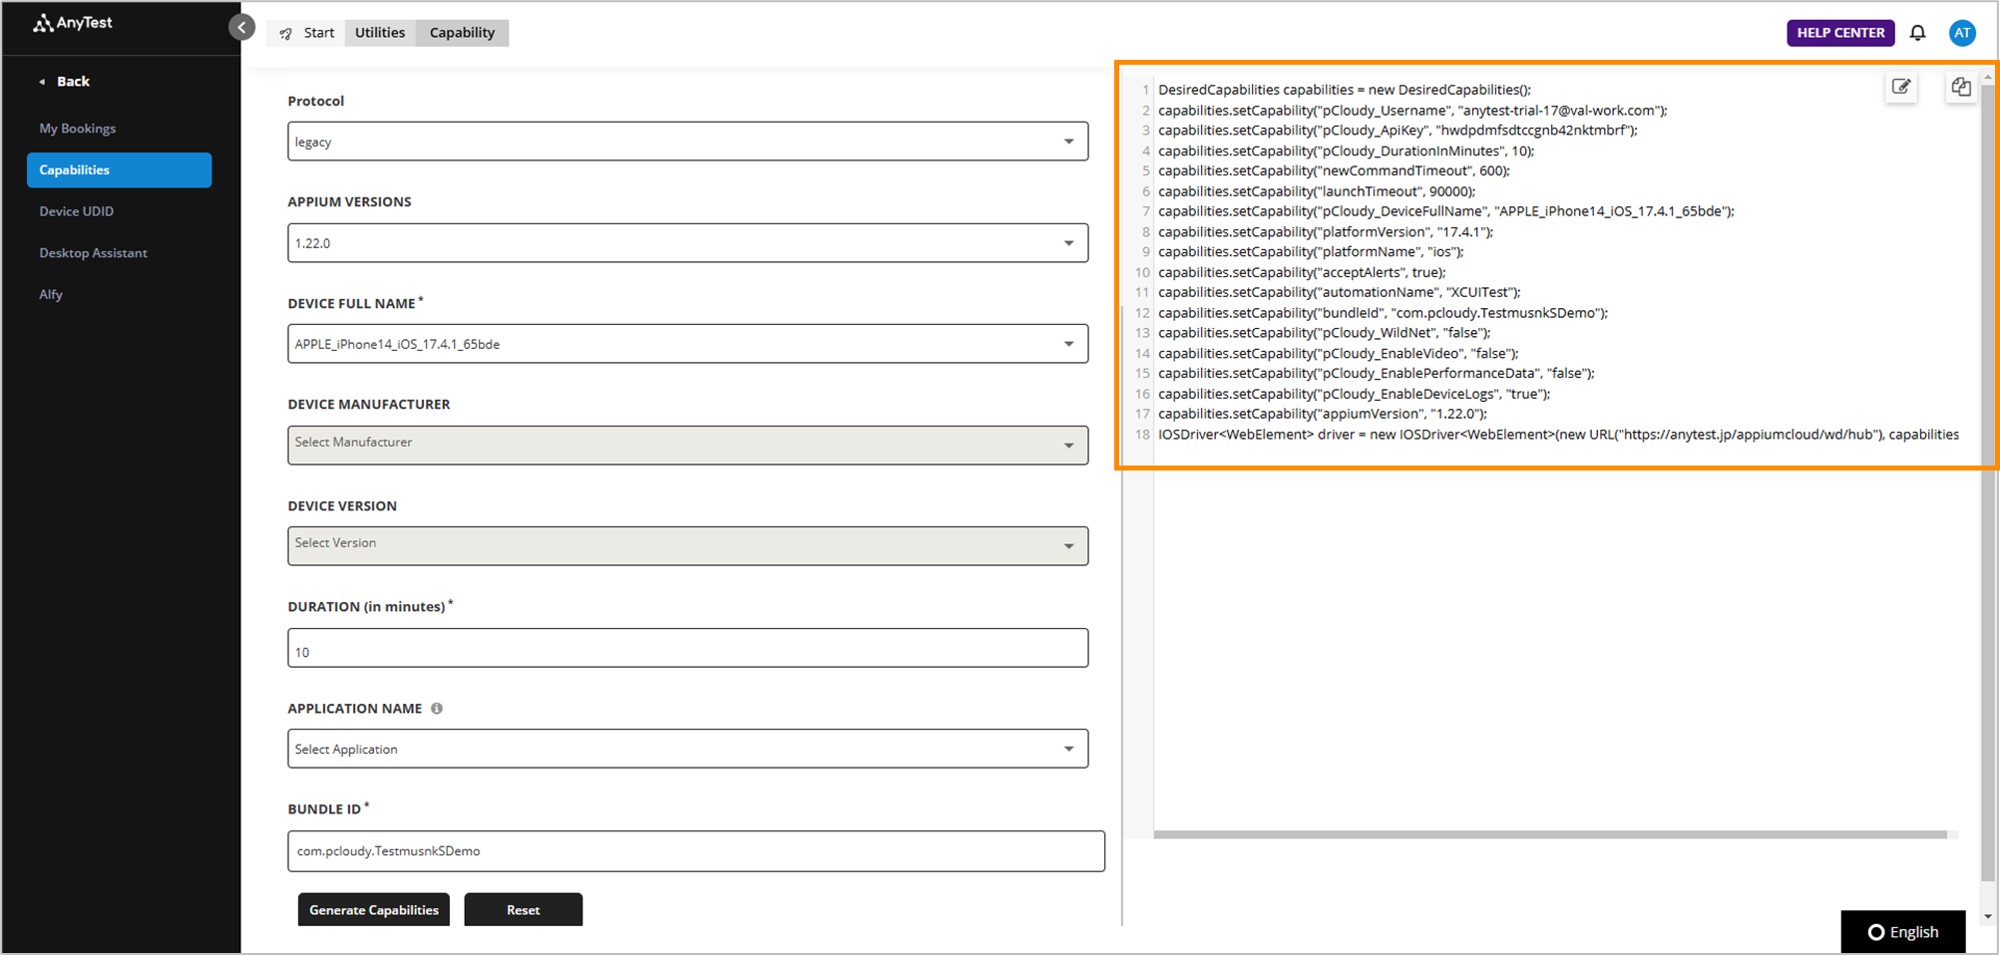
Task: Click the code line with pCloudy_EnablePerformanceData
Action: [x=1376, y=373]
